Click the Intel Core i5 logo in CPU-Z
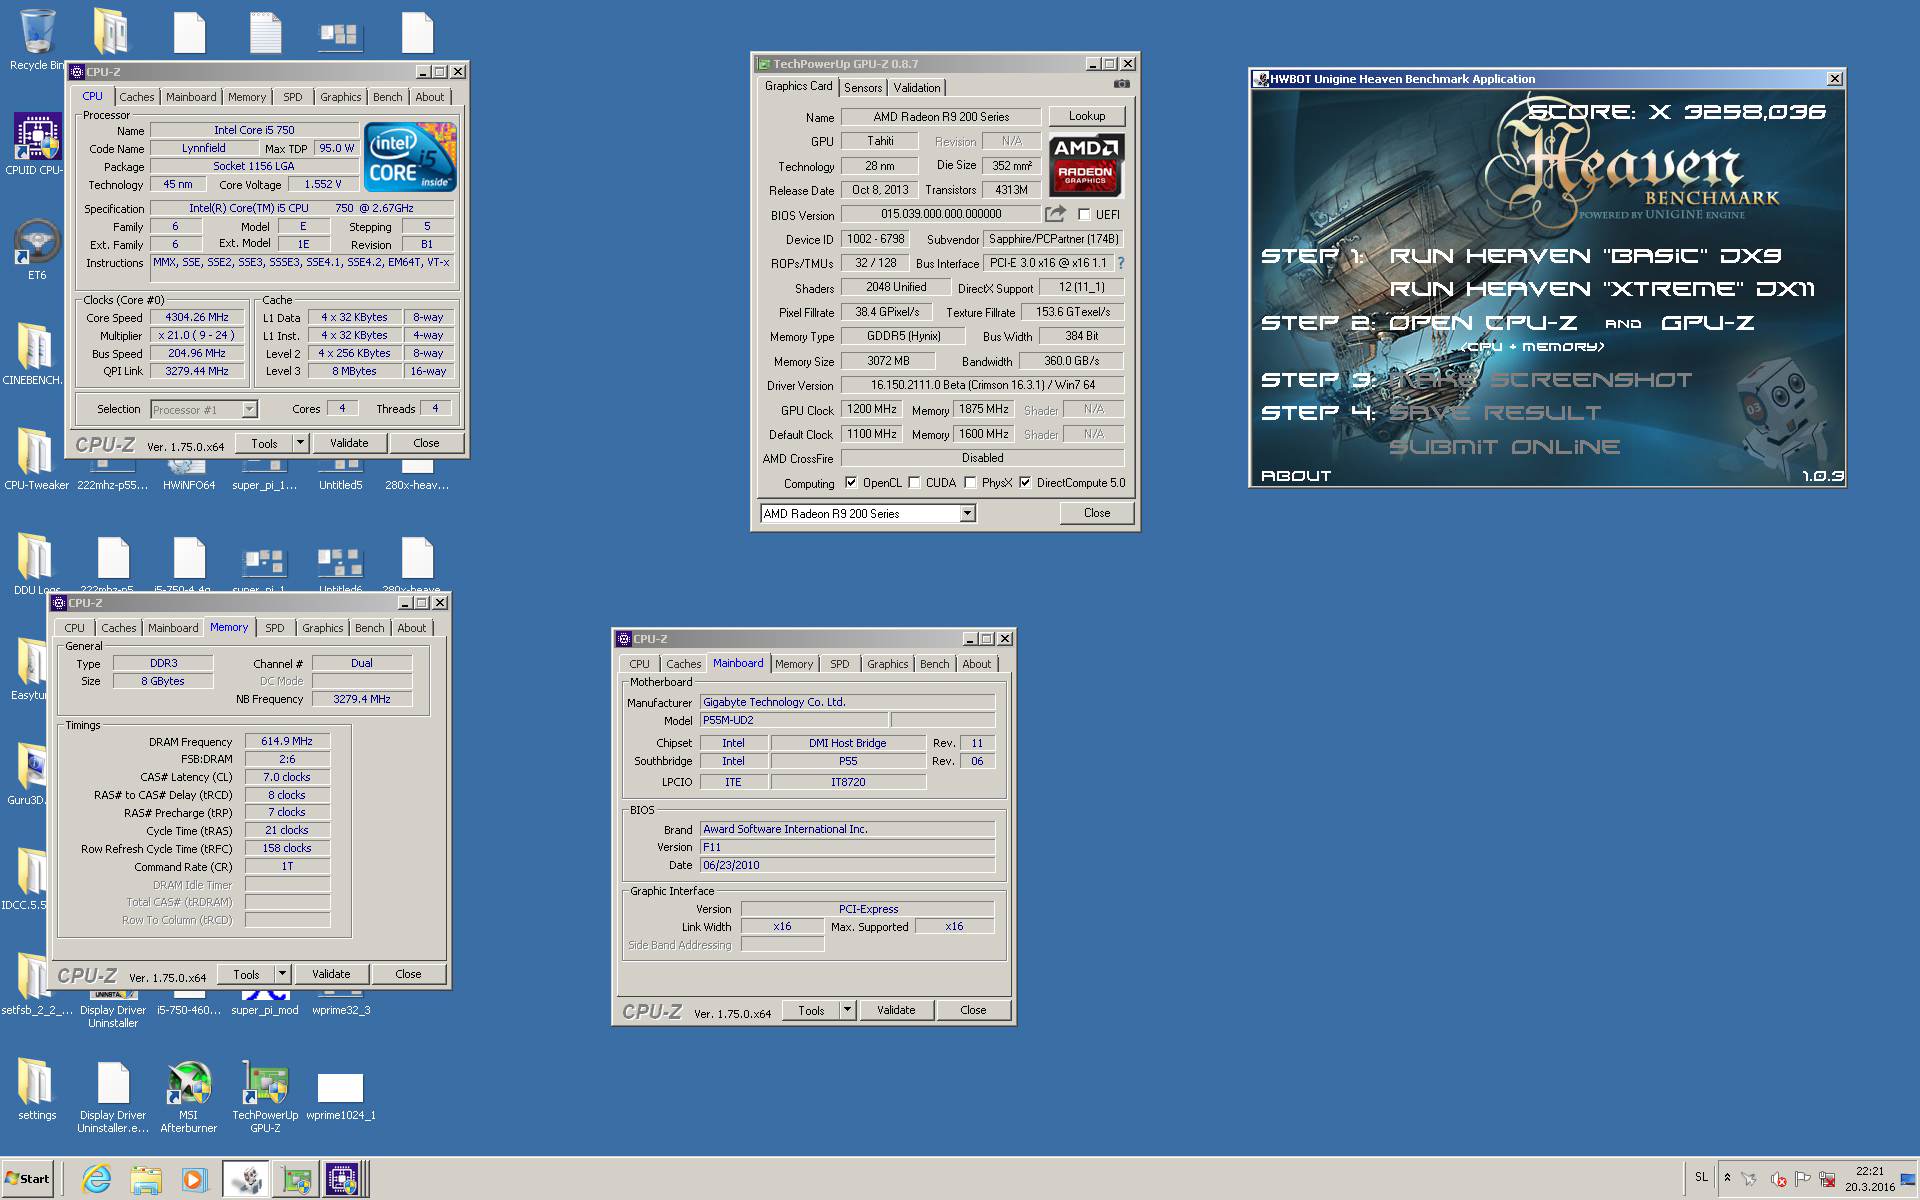This screenshot has height=1200, width=1920. [x=410, y=157]
